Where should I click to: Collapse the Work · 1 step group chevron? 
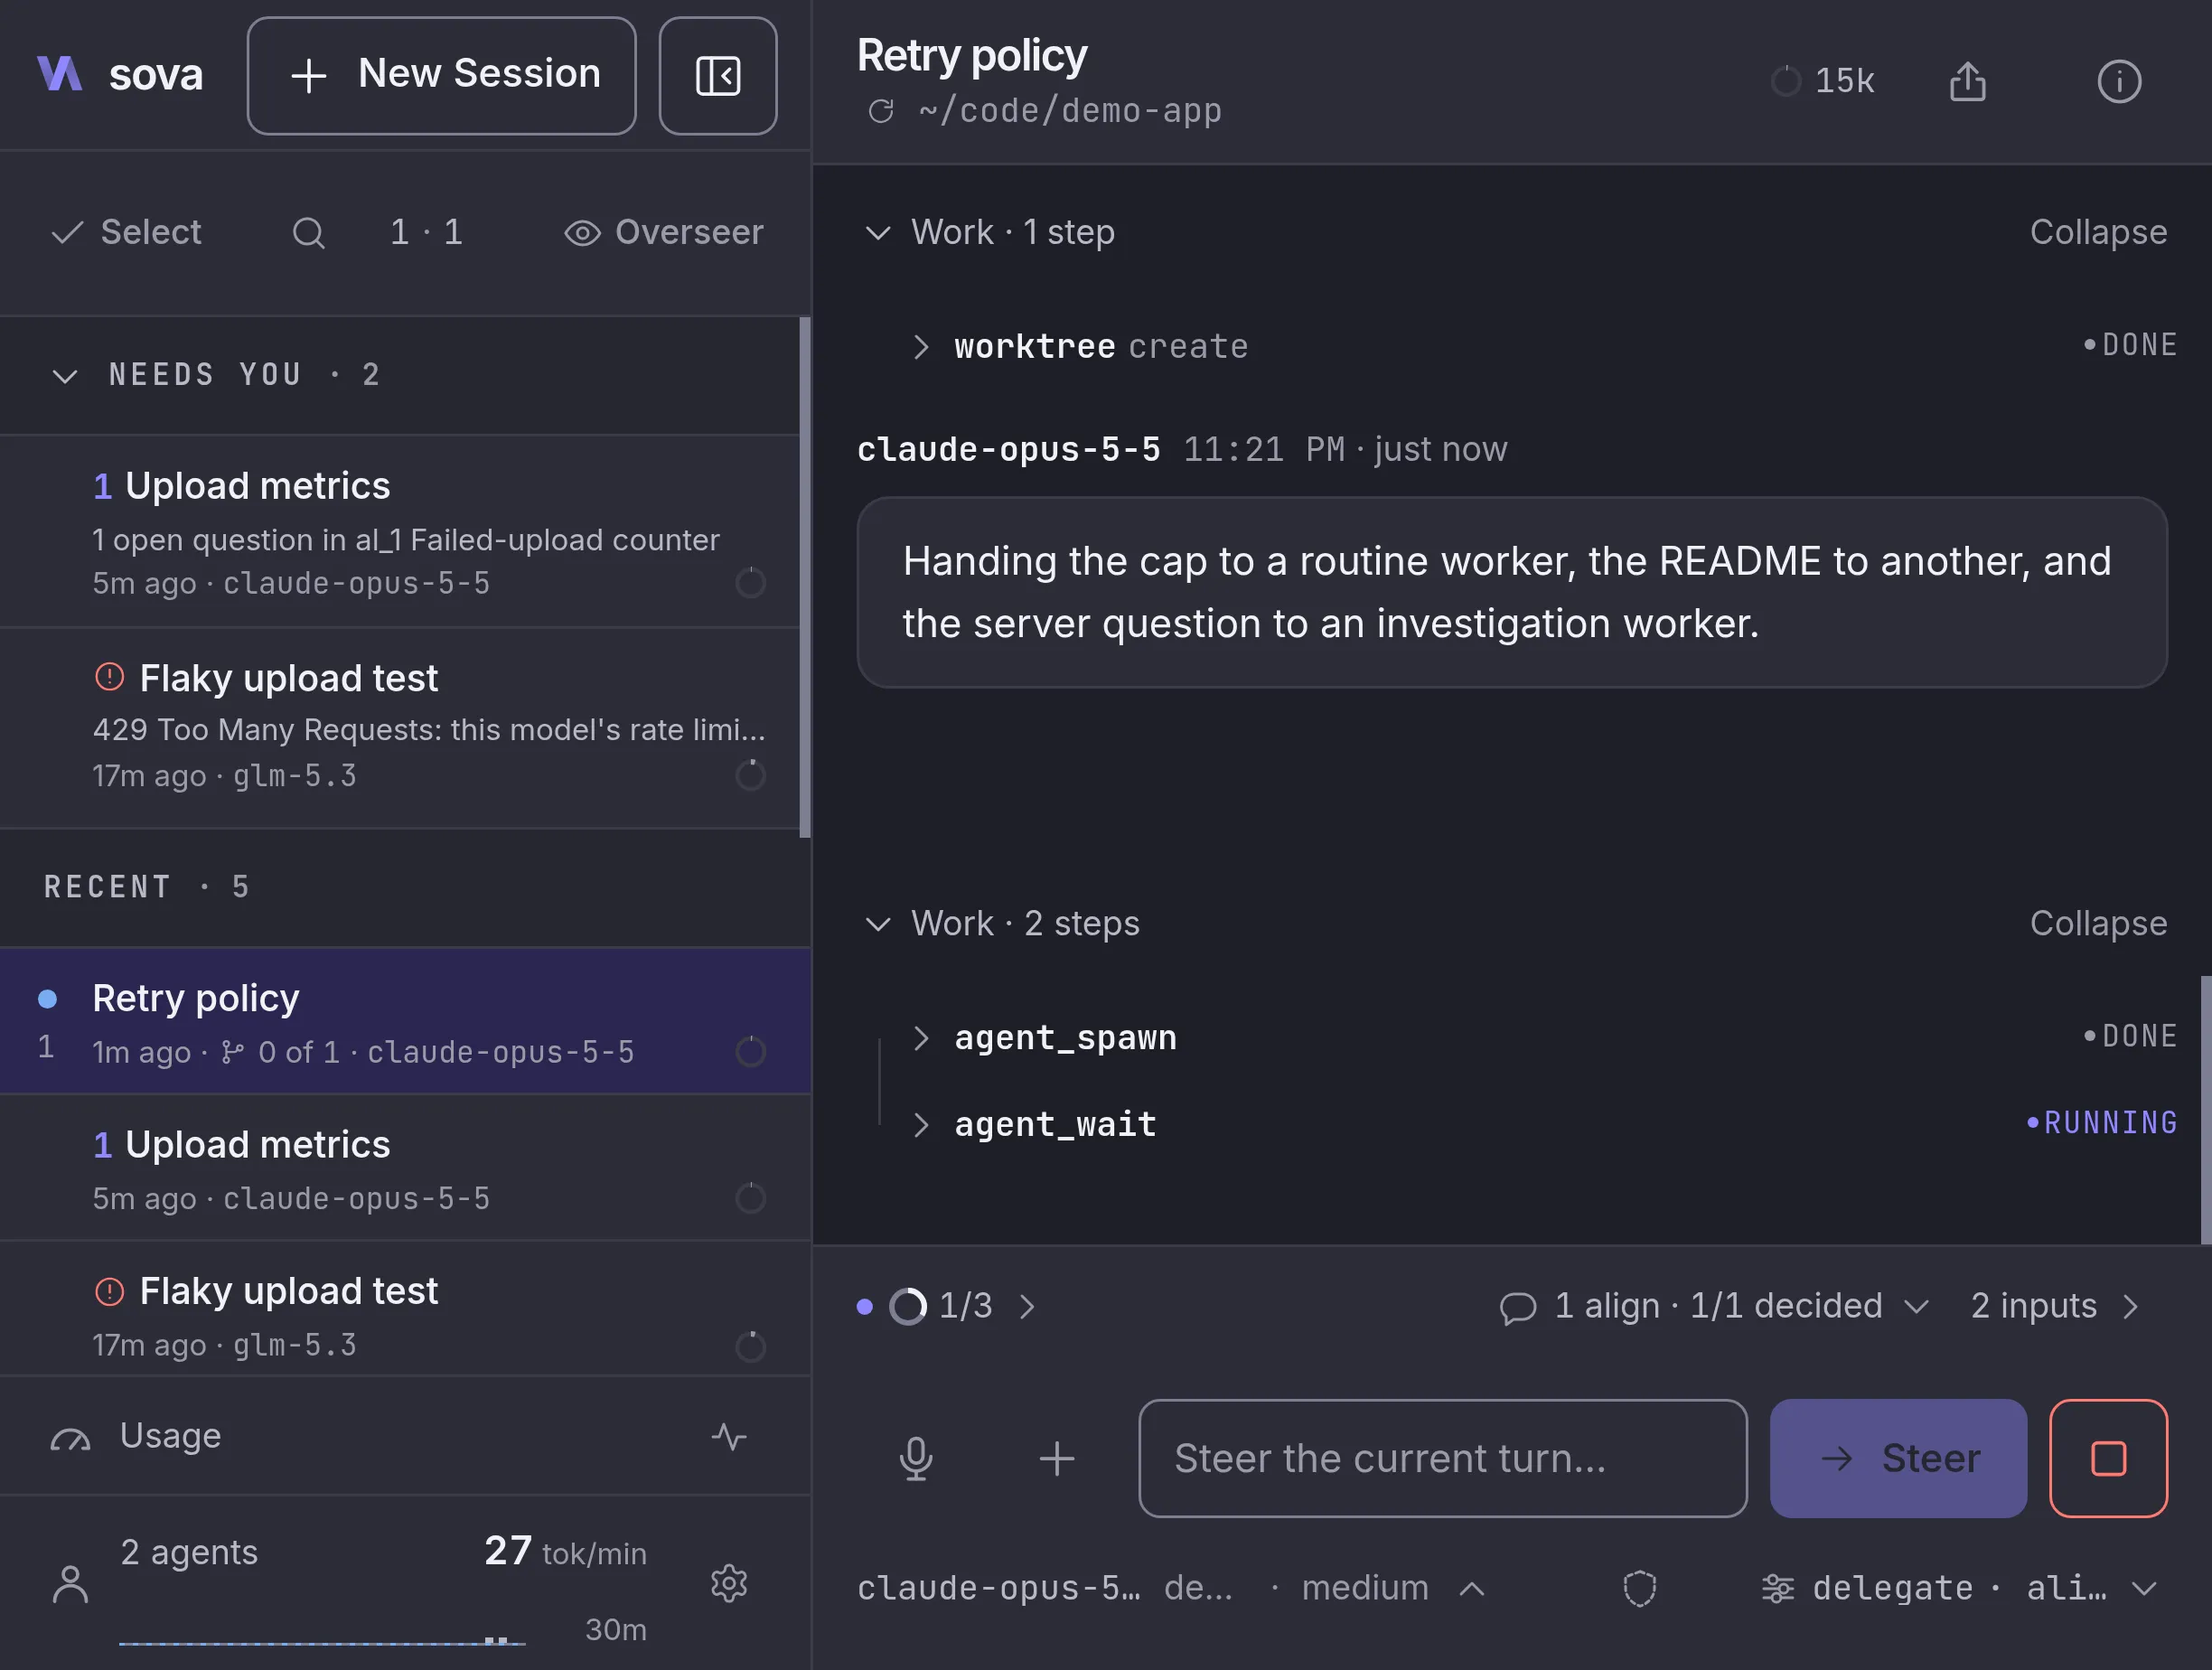pyautogui.click(x=877, y=233)
